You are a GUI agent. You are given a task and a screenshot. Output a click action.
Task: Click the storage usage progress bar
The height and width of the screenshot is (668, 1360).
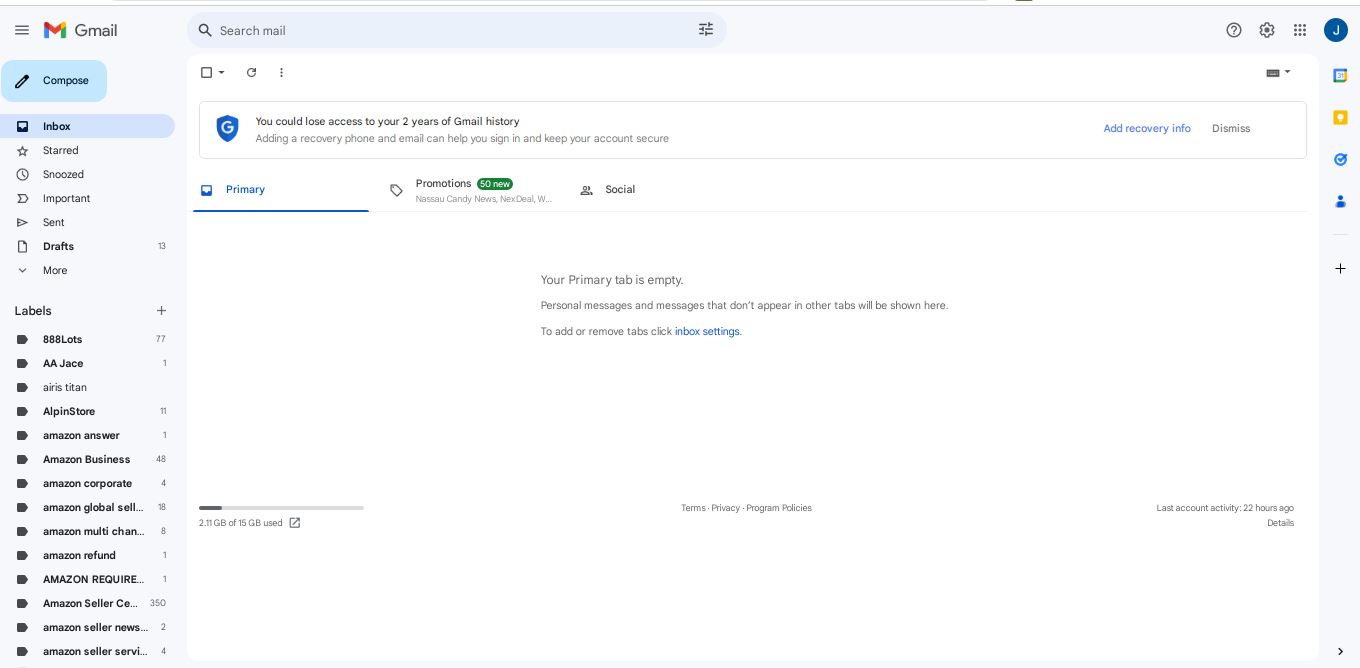tap(281, 508)
